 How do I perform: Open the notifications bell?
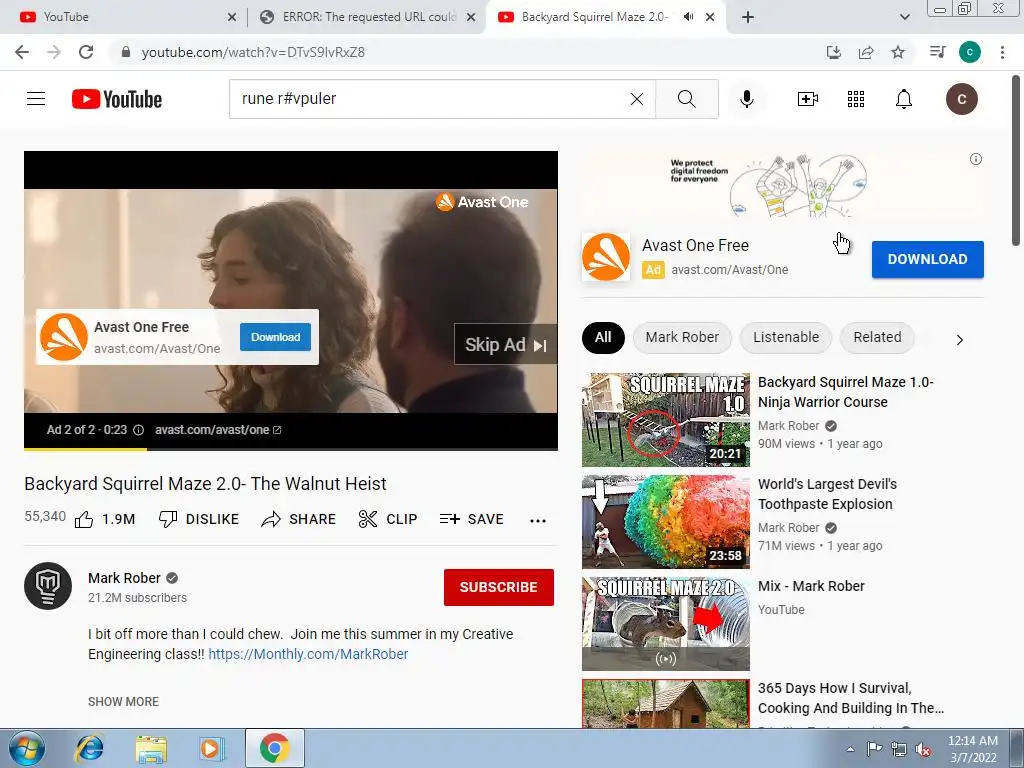coord(904,99)
